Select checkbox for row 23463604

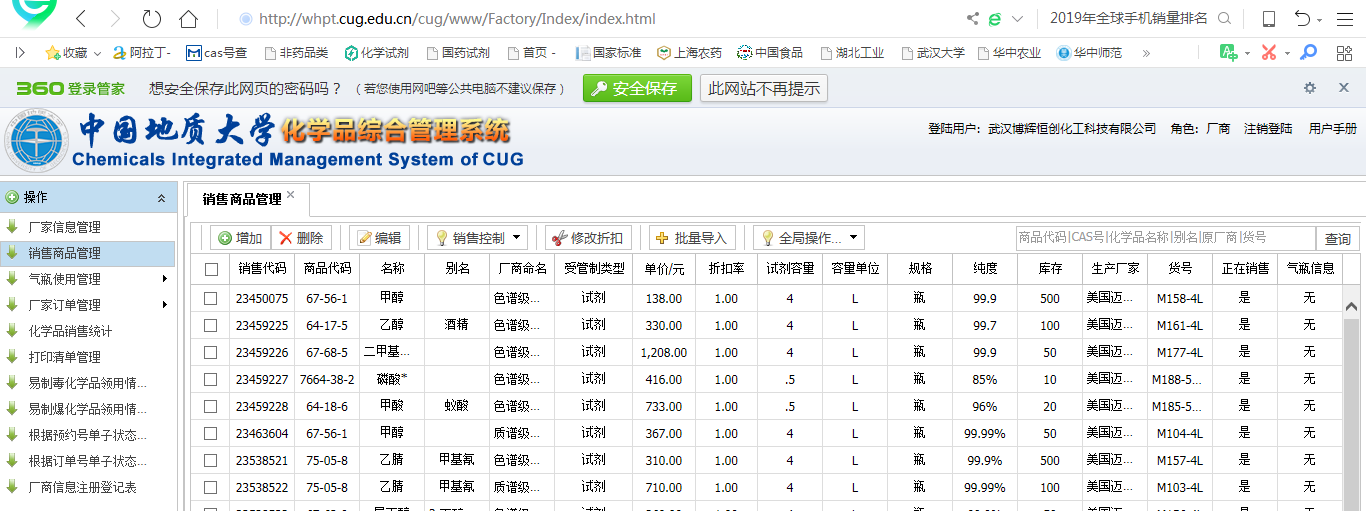click(x=211, y=433)
